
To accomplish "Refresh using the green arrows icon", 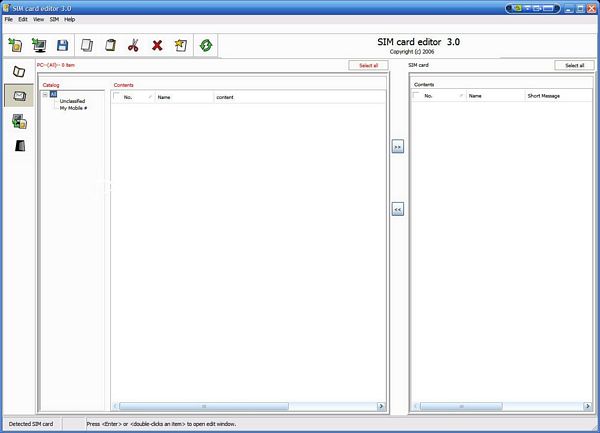I will click(x=206, y=45).
